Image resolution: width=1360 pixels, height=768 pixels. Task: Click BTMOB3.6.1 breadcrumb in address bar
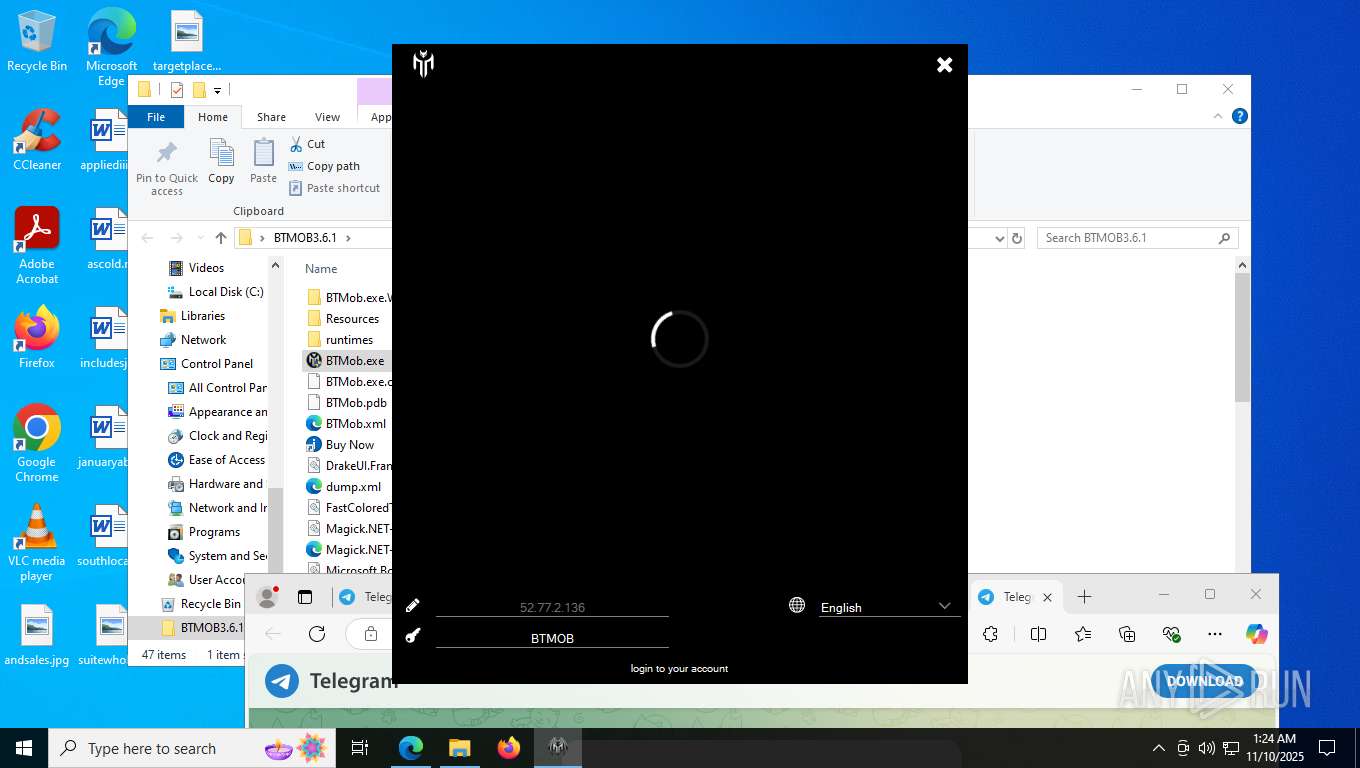305,238
